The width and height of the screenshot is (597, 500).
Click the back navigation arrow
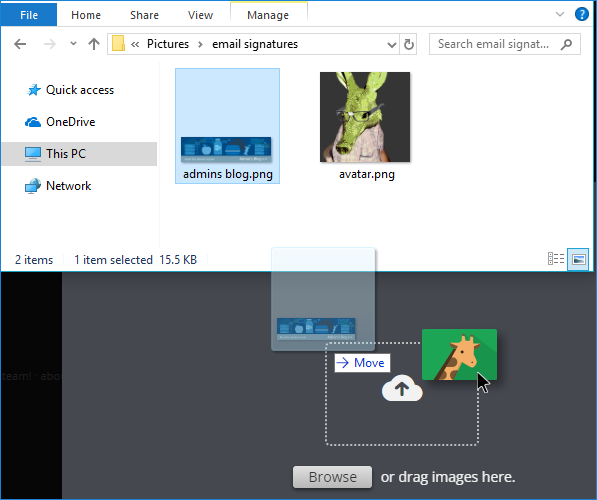[x=20, y=44]
